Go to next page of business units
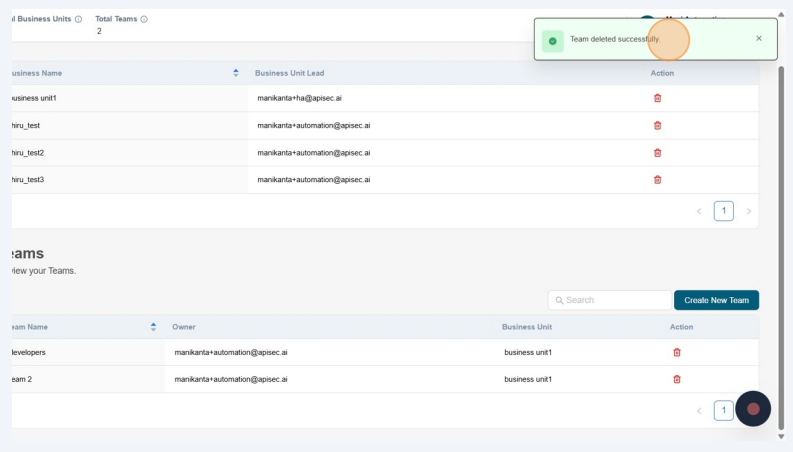The height and width of the screenshot is (452, 793). 748,211
